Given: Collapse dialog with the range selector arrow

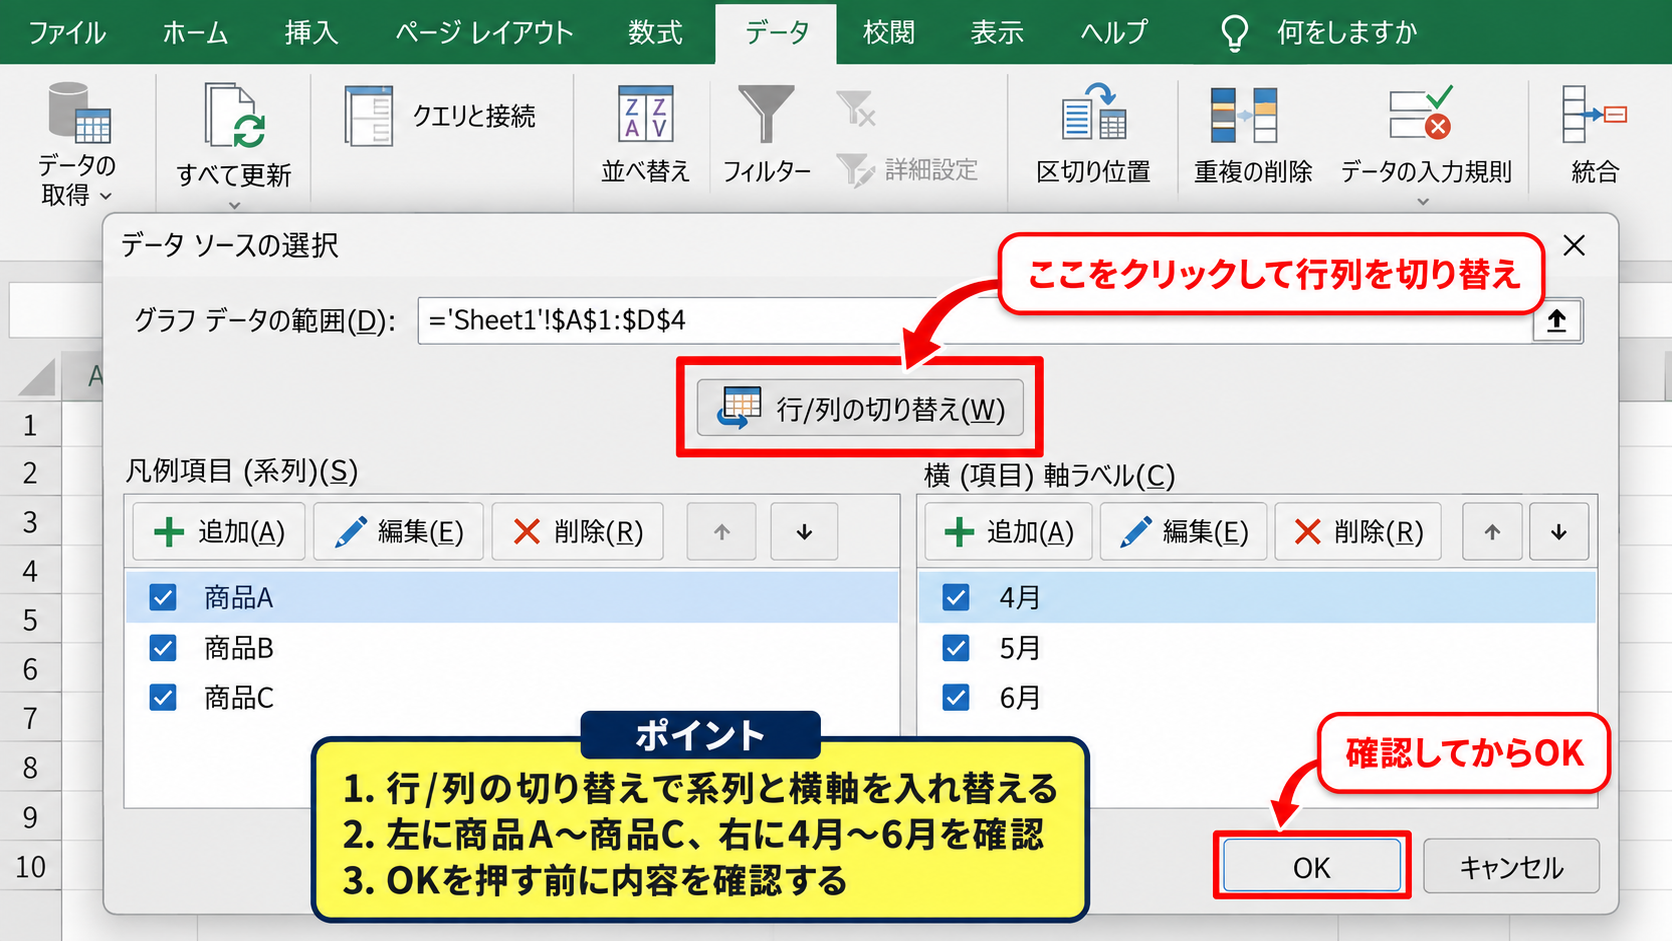Looking at the screenshot, I should (1557, 321).
